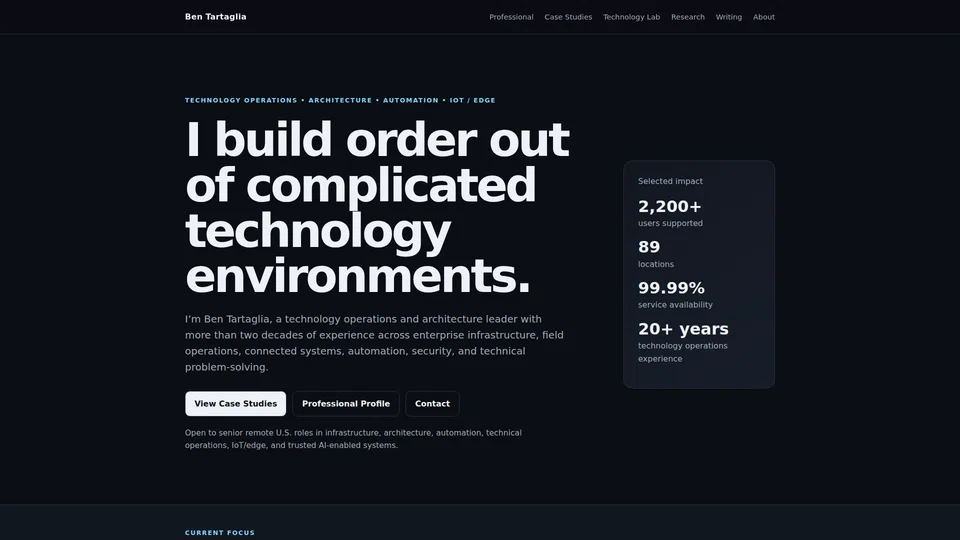Open the Professional Profile button
960x540 pixels.
click(x=346, y=403)
